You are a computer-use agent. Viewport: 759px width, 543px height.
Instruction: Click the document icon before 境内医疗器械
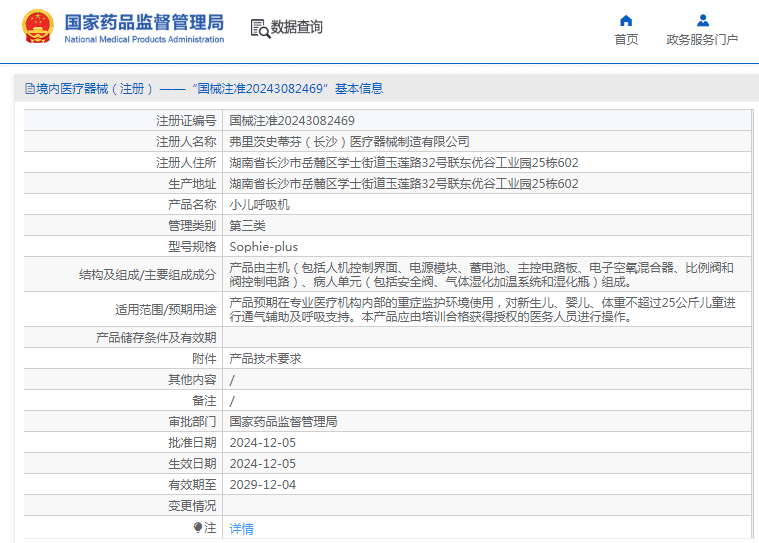pos(29,88)
